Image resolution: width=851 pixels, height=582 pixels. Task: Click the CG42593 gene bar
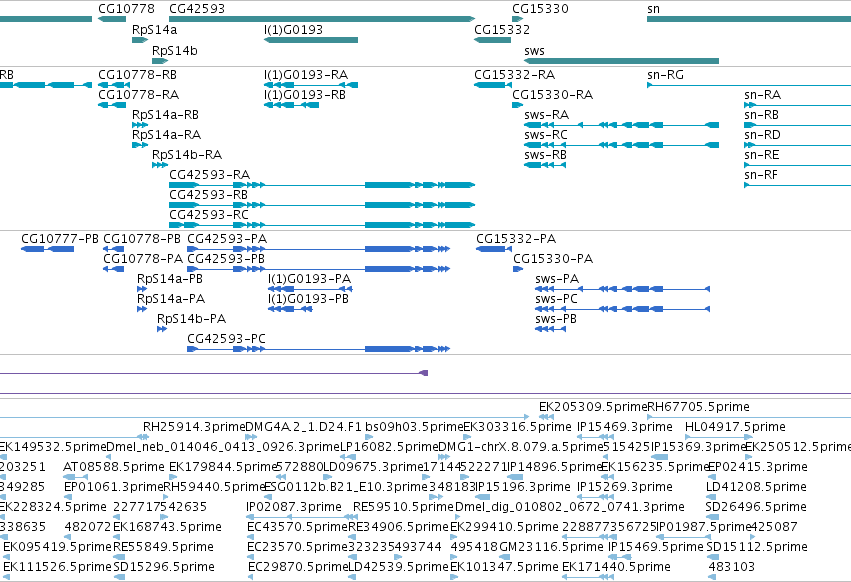coord(322,19)
